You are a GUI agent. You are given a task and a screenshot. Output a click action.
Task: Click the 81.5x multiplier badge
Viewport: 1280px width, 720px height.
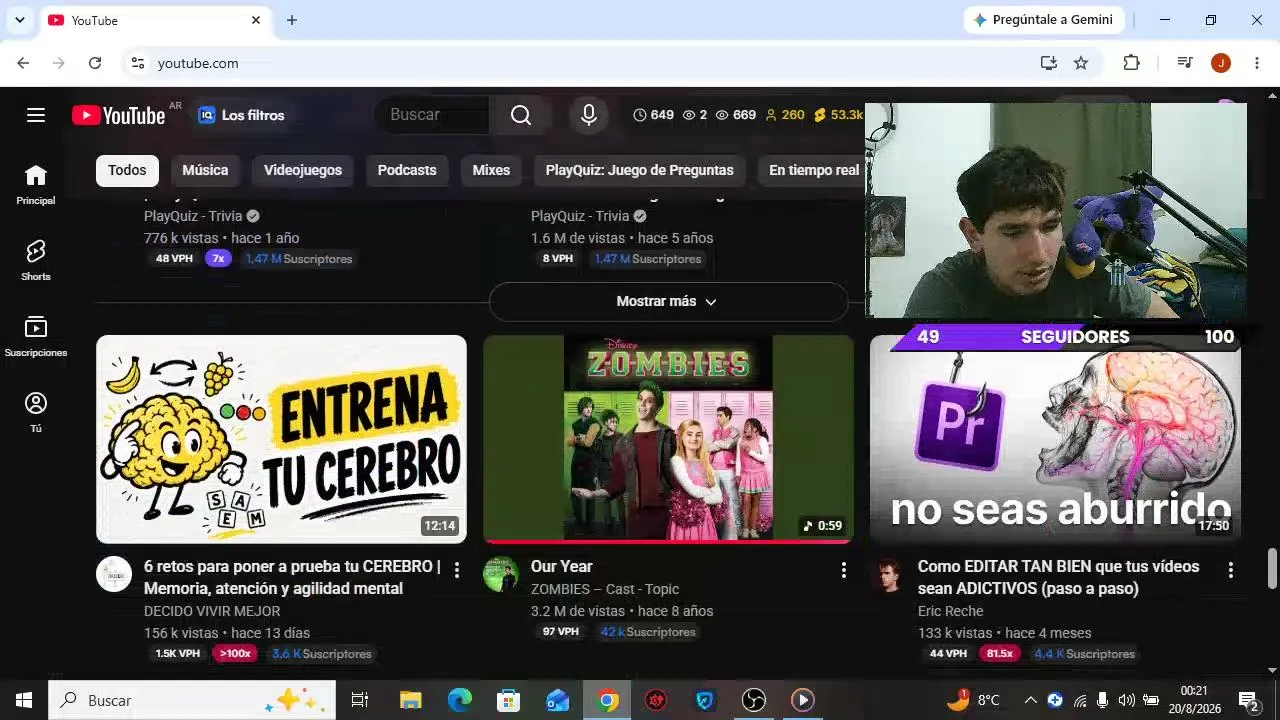1000,654
